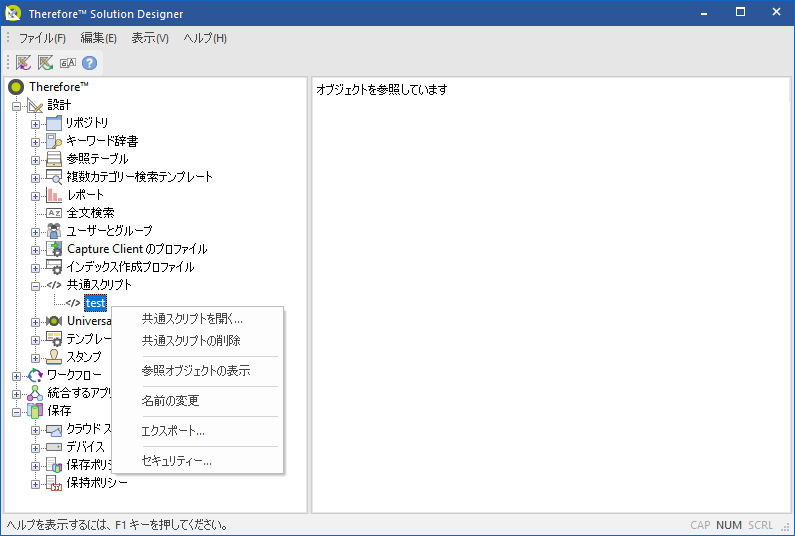The width and height of the screenshot is (795, 536).
Task: Select the 複数カテゴリー検索テンプレート label
Action: (x=139, y=177)
